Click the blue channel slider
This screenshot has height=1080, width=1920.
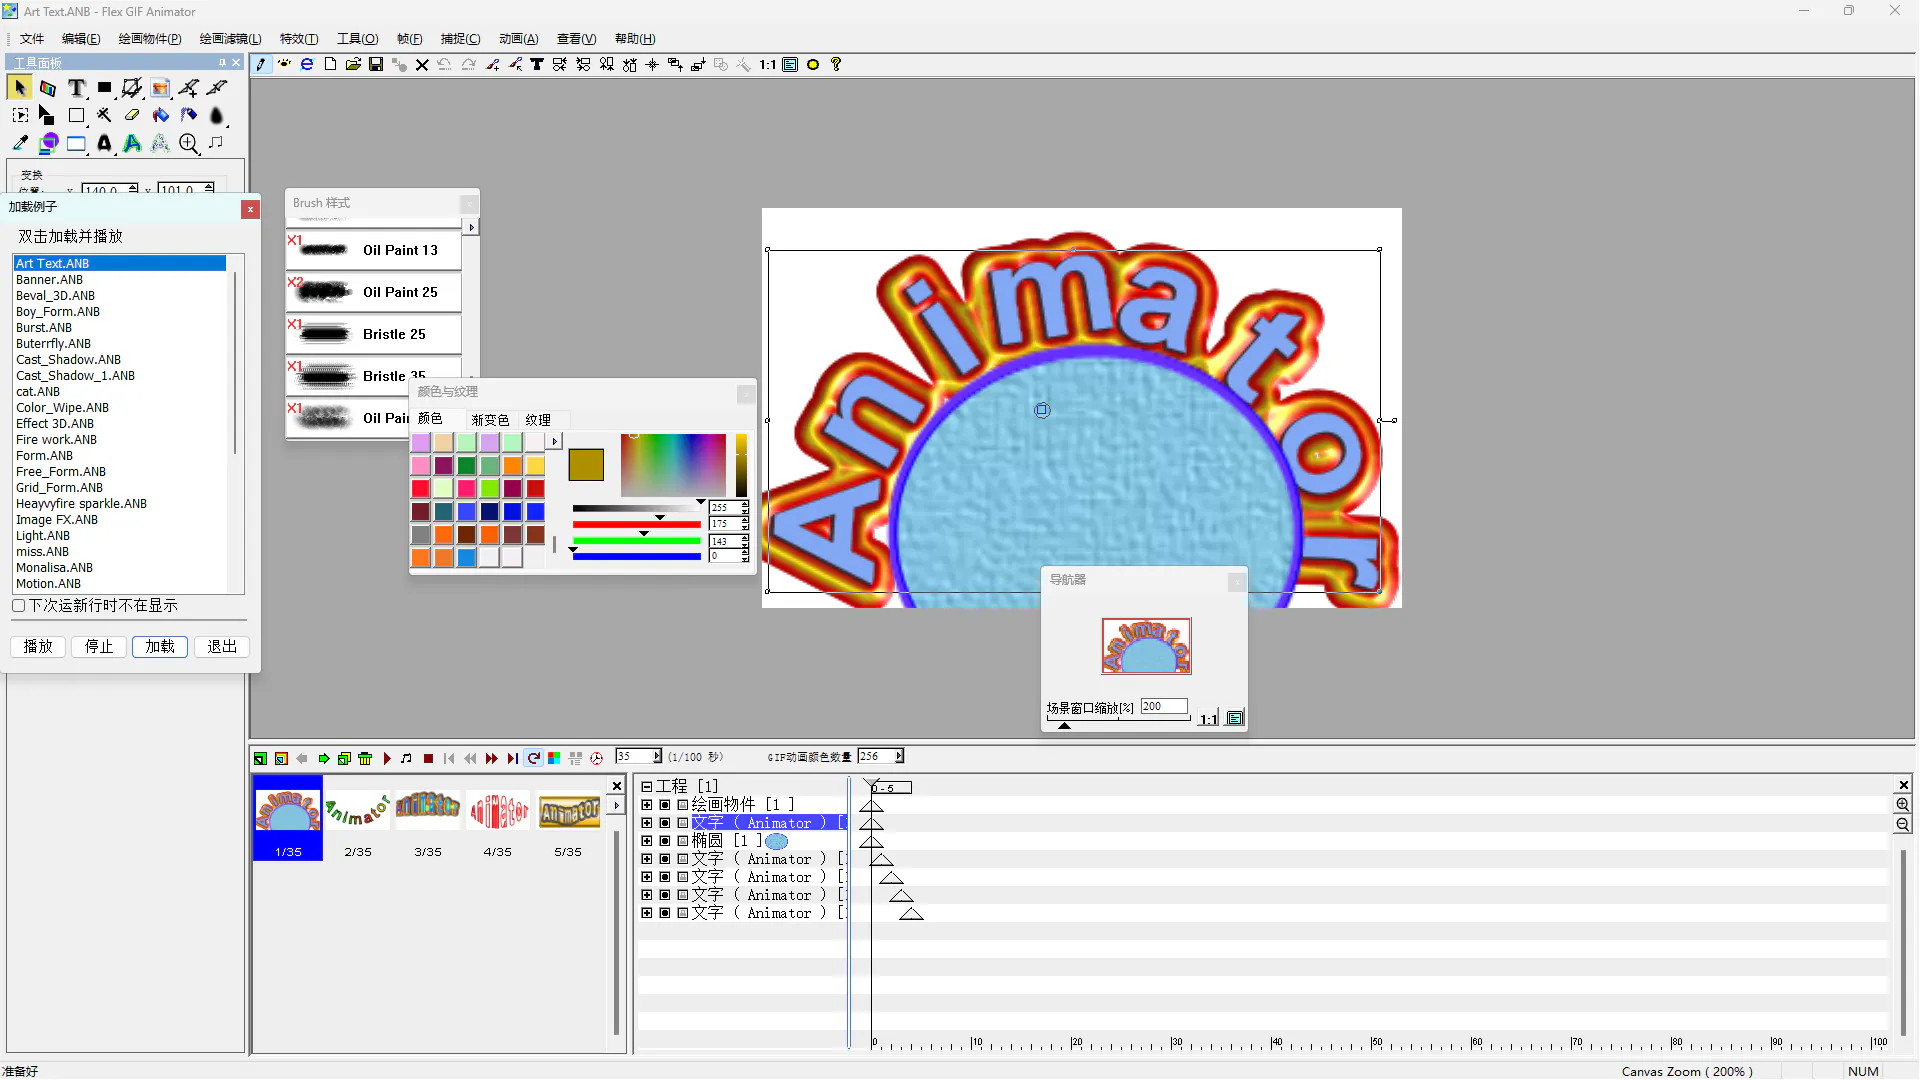click(637, 556)
